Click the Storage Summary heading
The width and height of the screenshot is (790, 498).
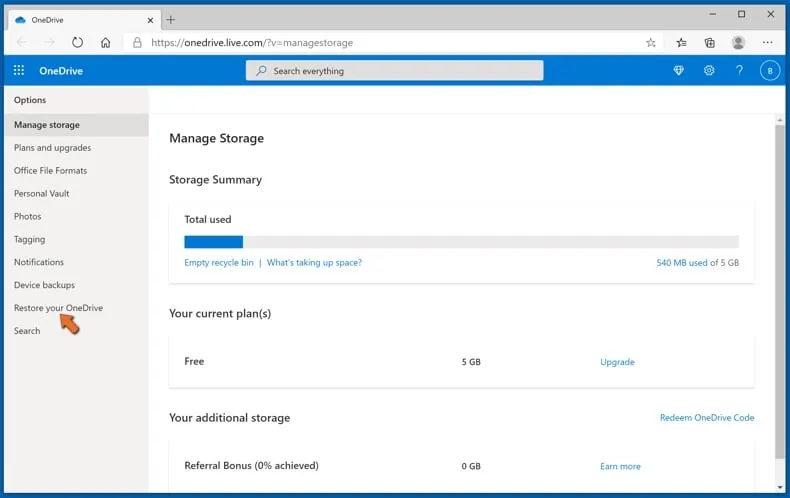pos(215,180)
